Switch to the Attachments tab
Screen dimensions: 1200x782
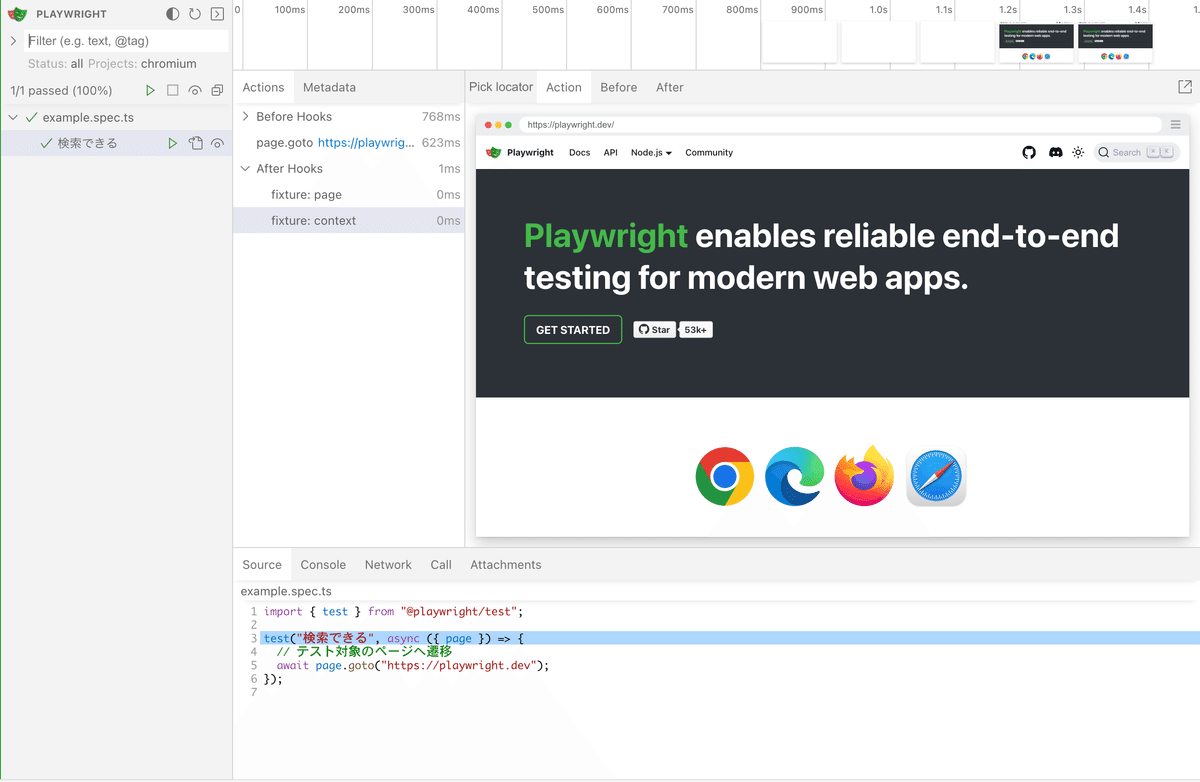506,565
